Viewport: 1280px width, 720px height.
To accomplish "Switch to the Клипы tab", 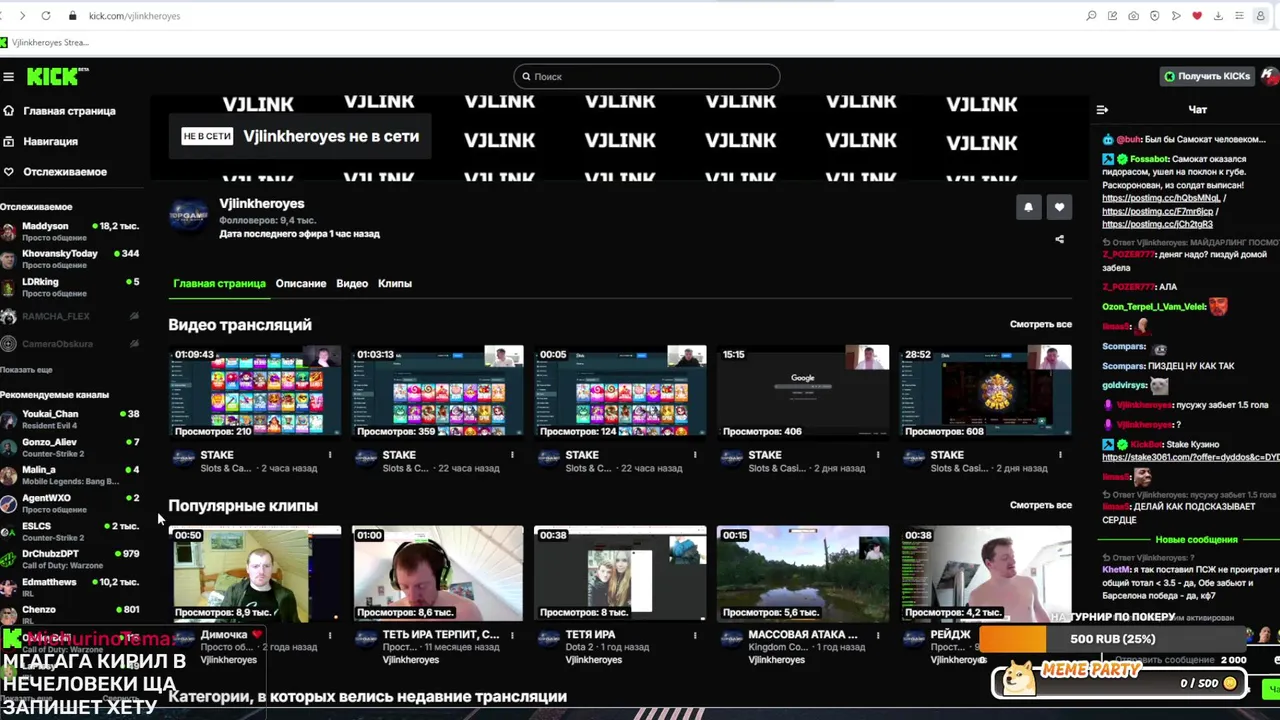I will 395,283.
